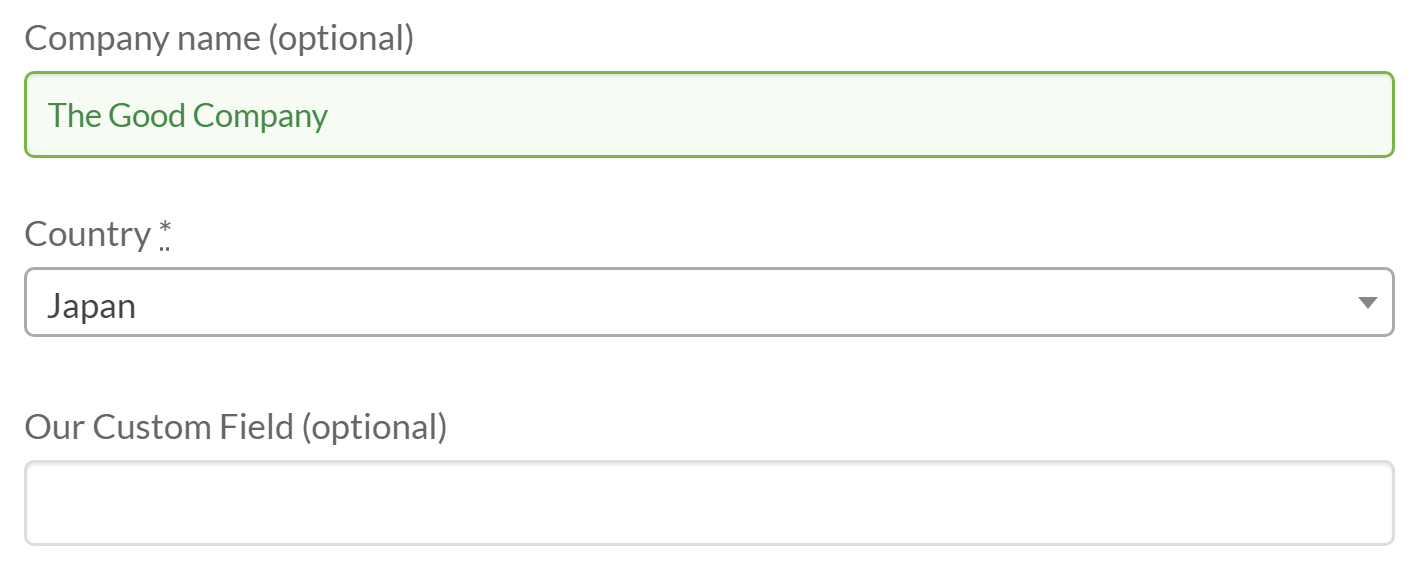This screenshot has width=1416, height=577.
Task: Click the dotted underline under the asterisk
Action: 163,245
